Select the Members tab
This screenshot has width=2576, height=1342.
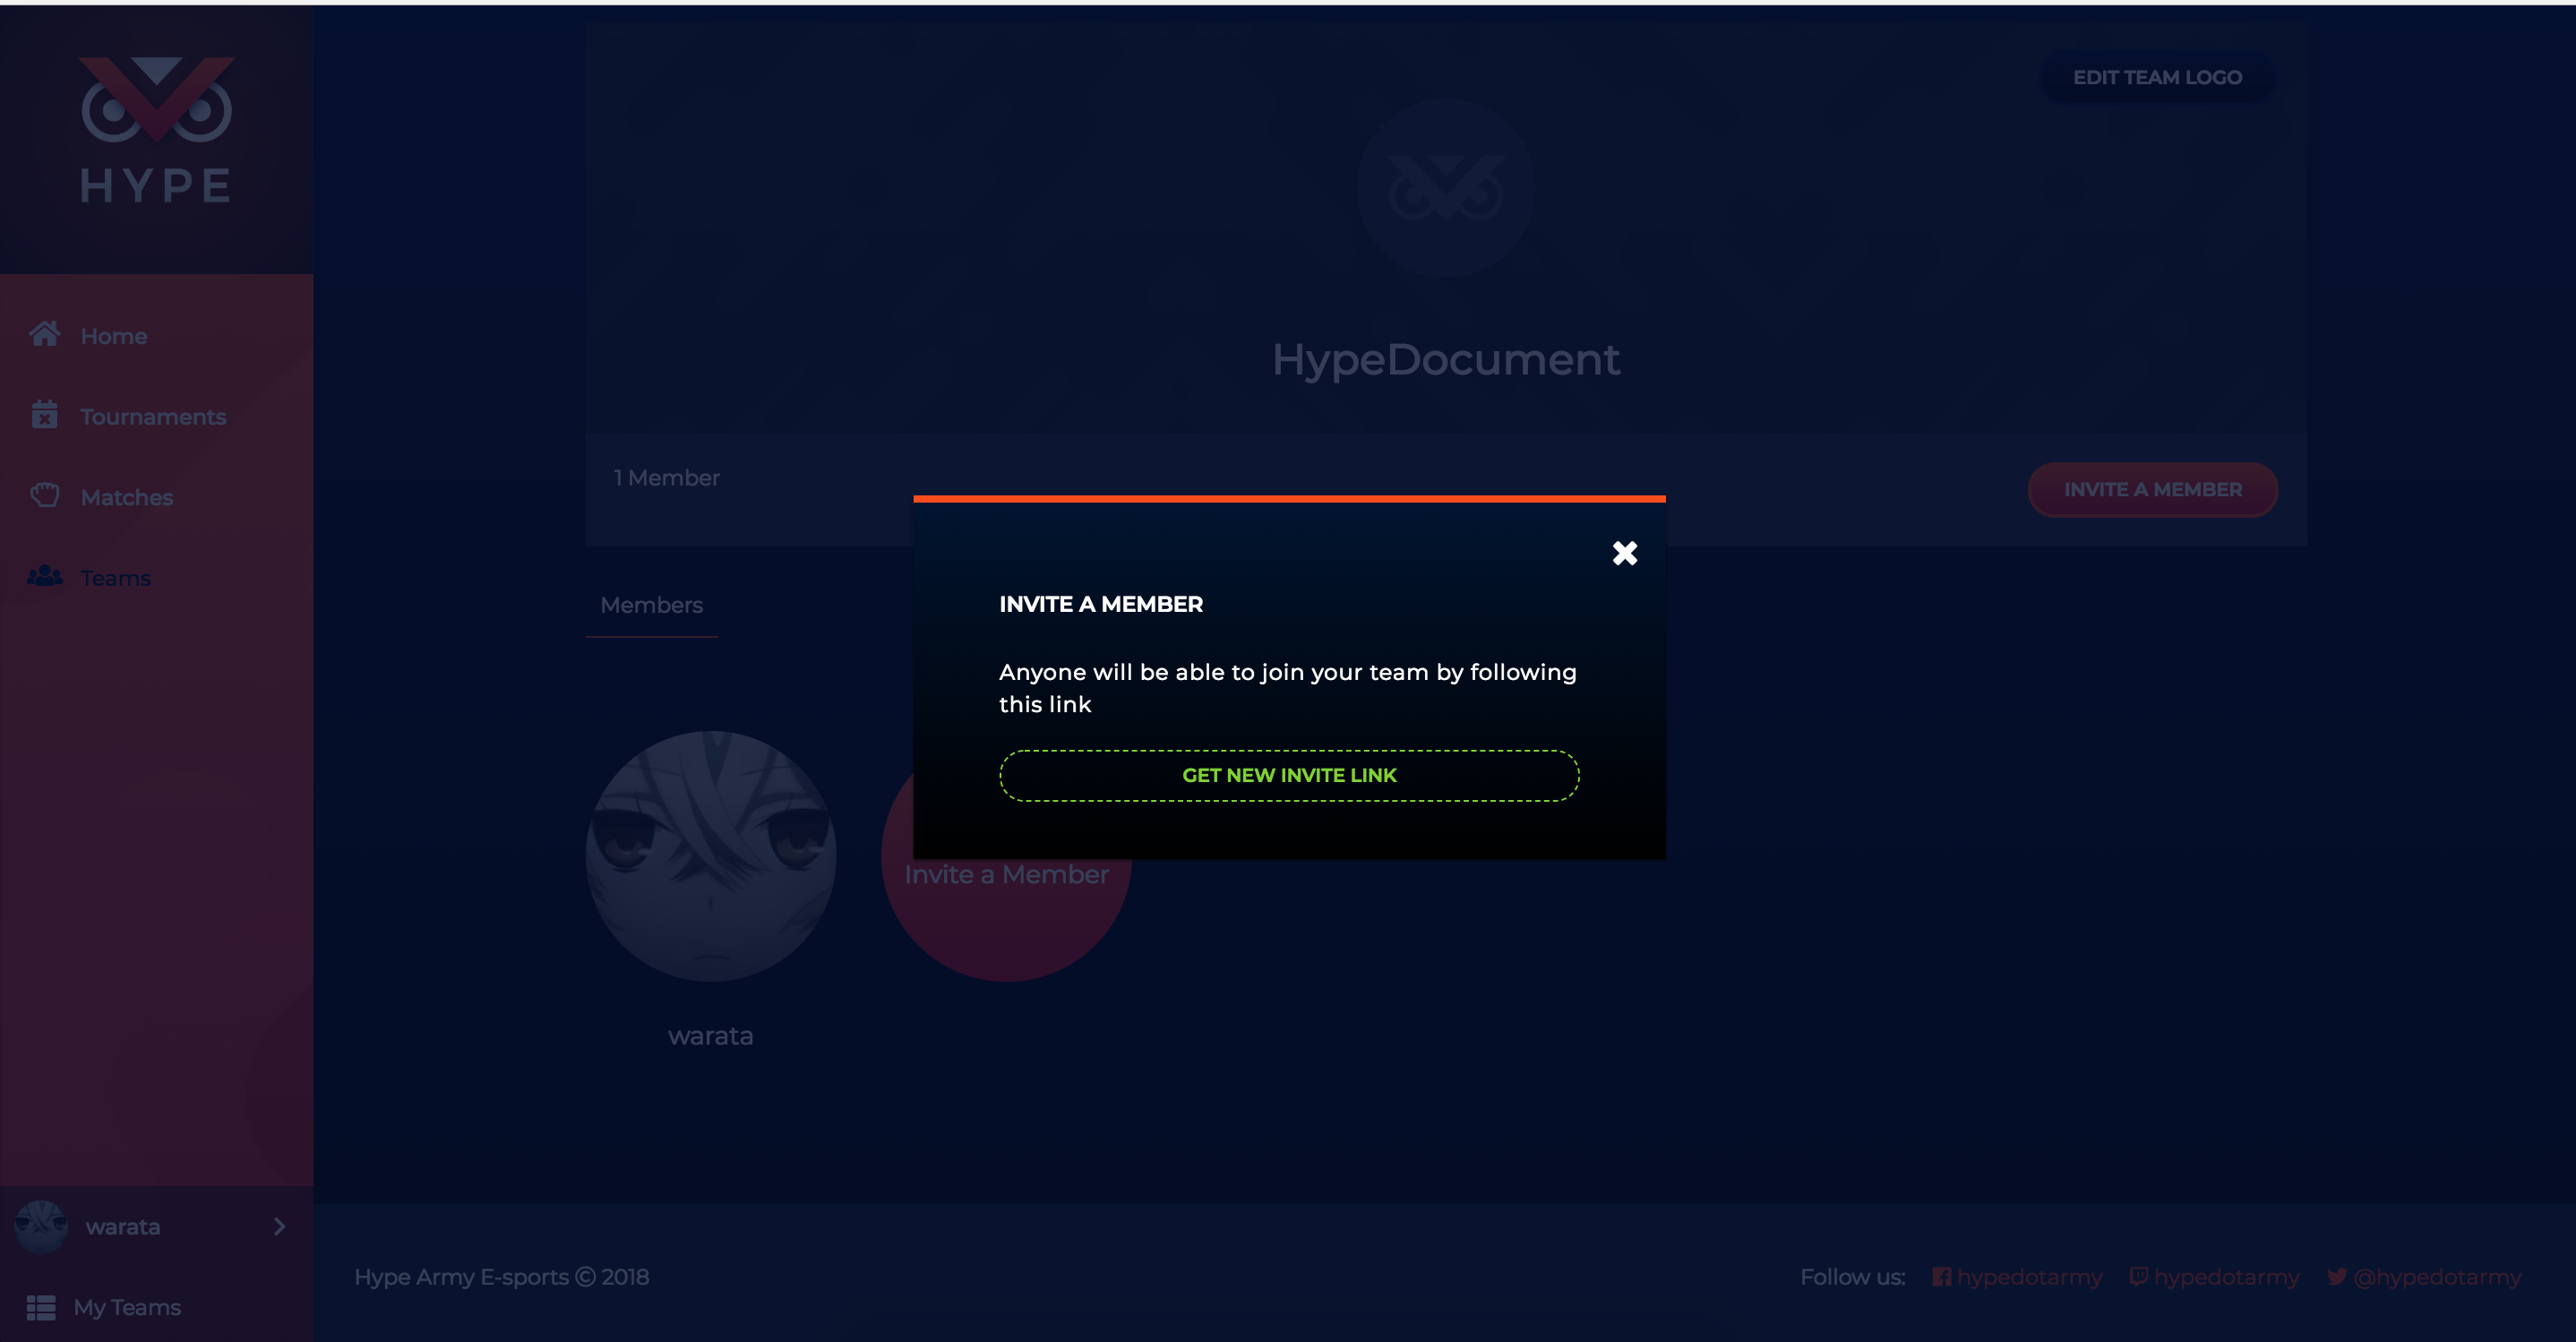click(651, 605)
